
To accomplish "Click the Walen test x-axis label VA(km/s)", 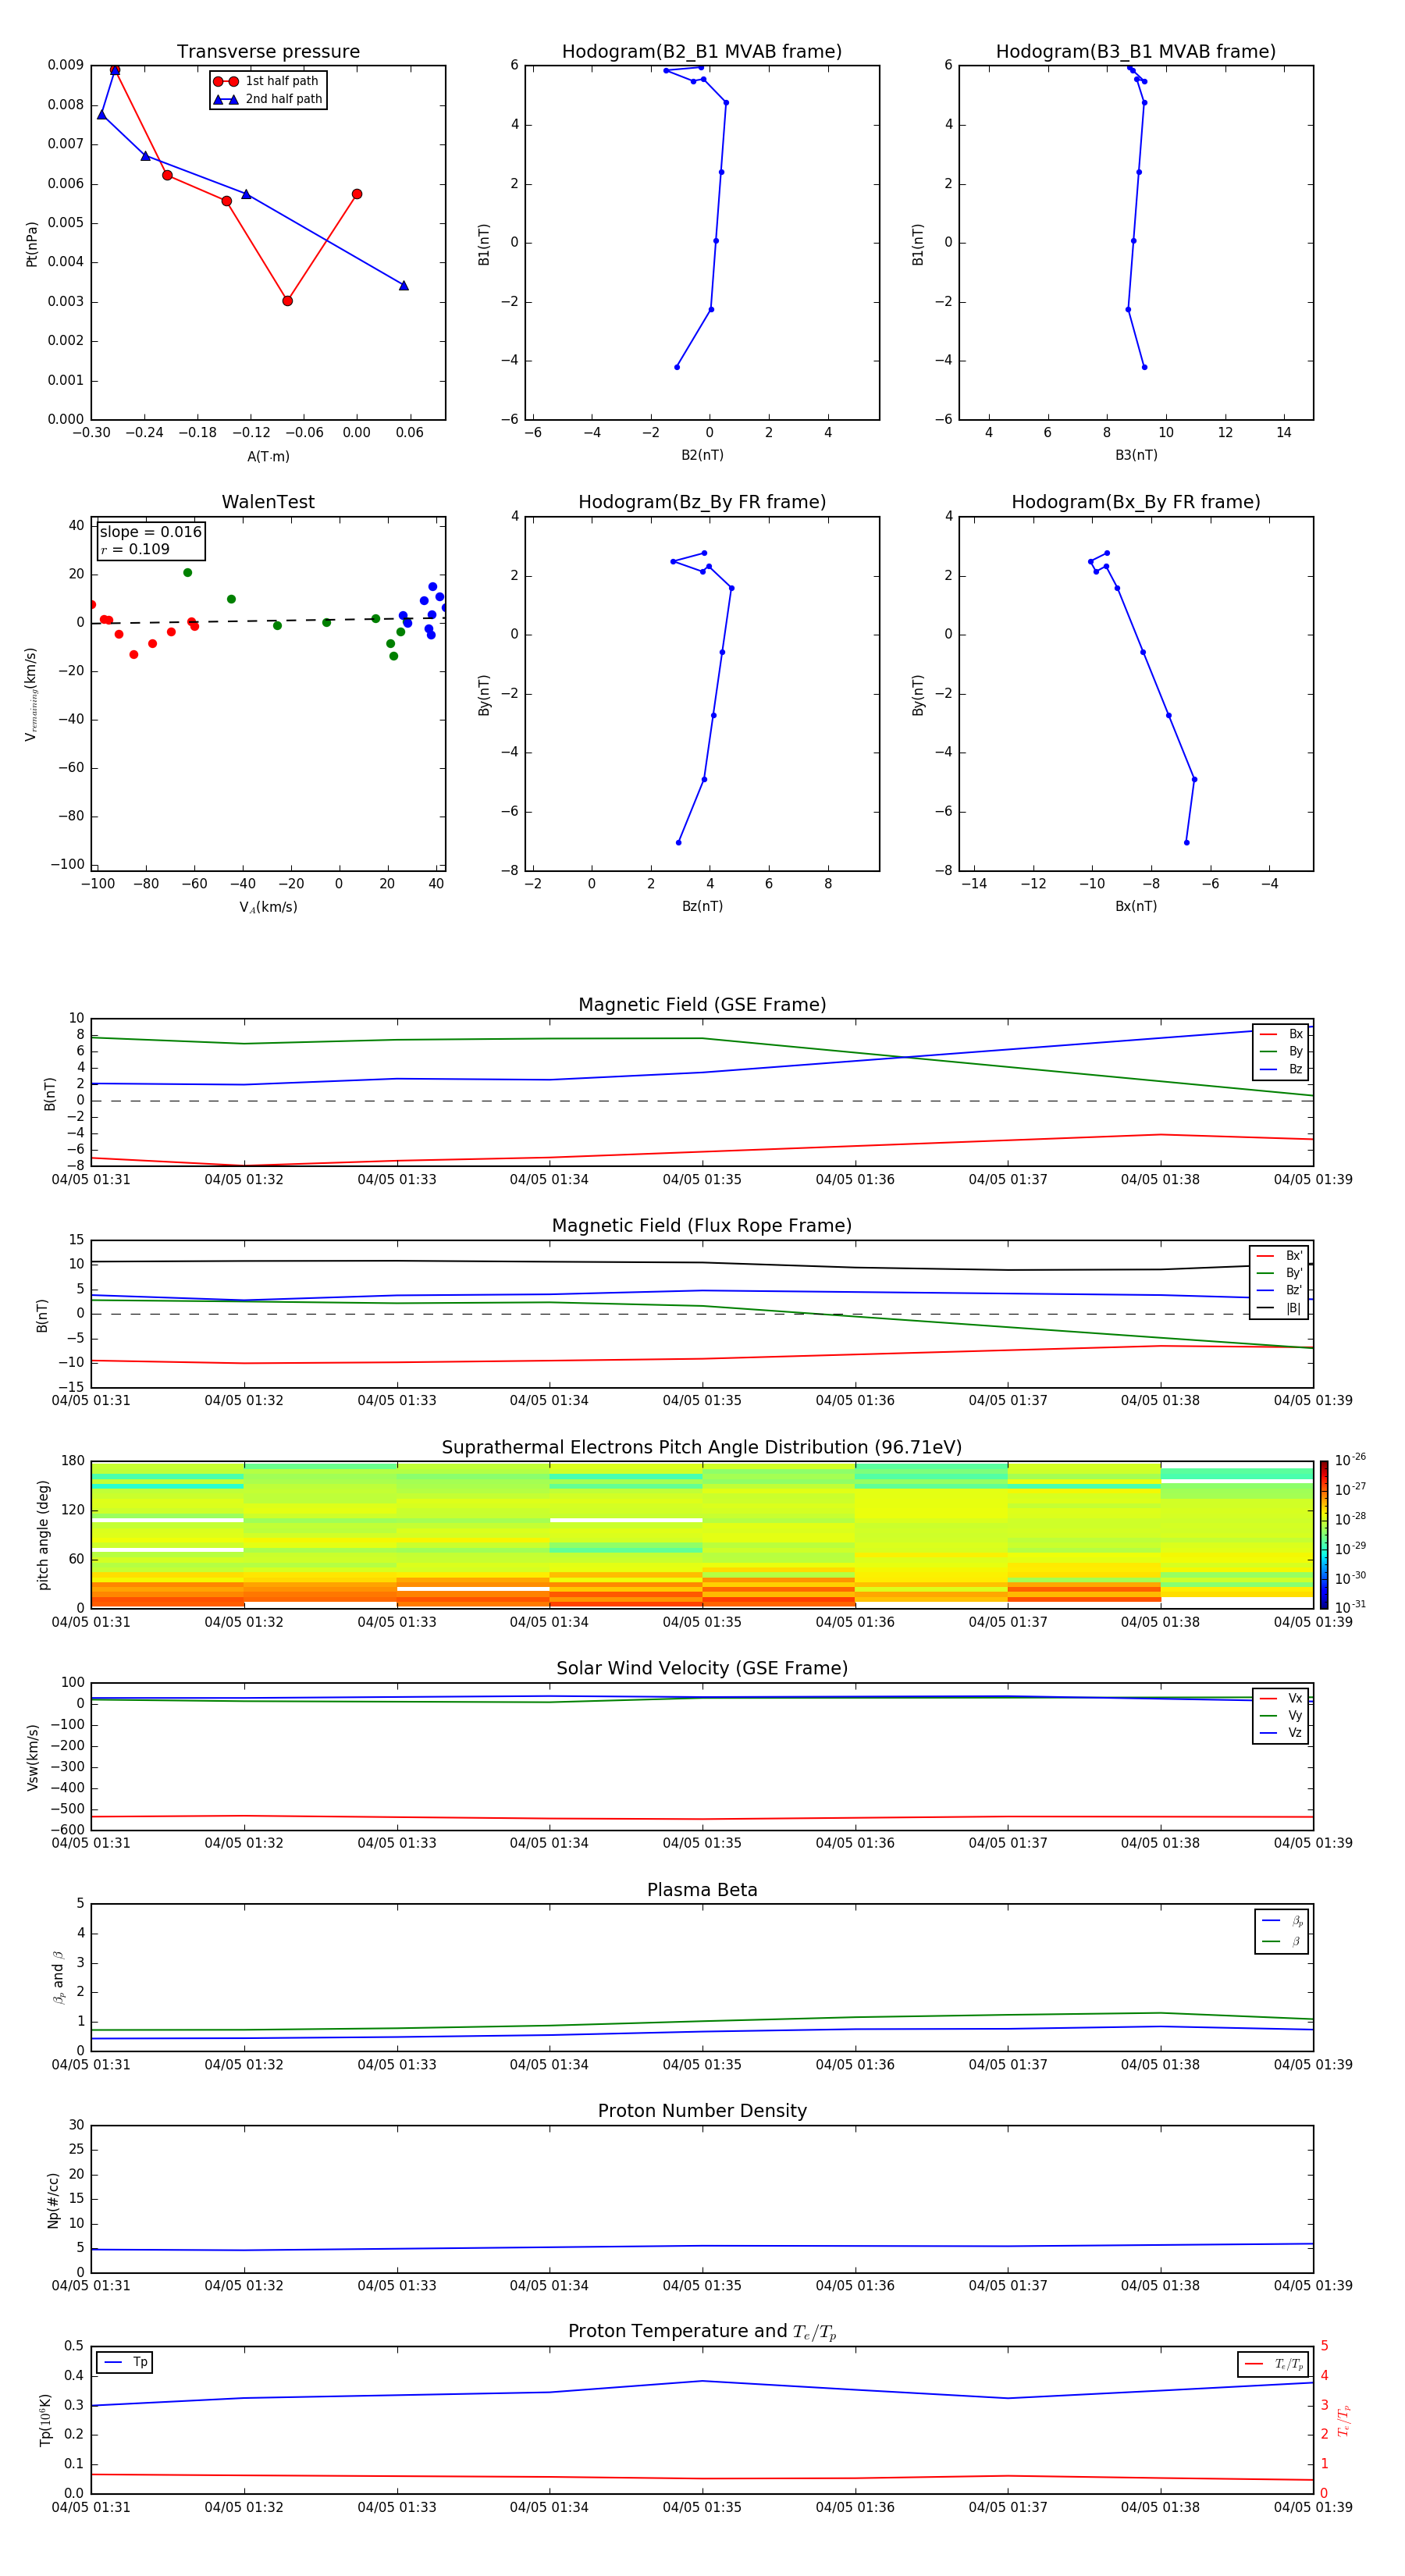I will (x=268, y=907).
